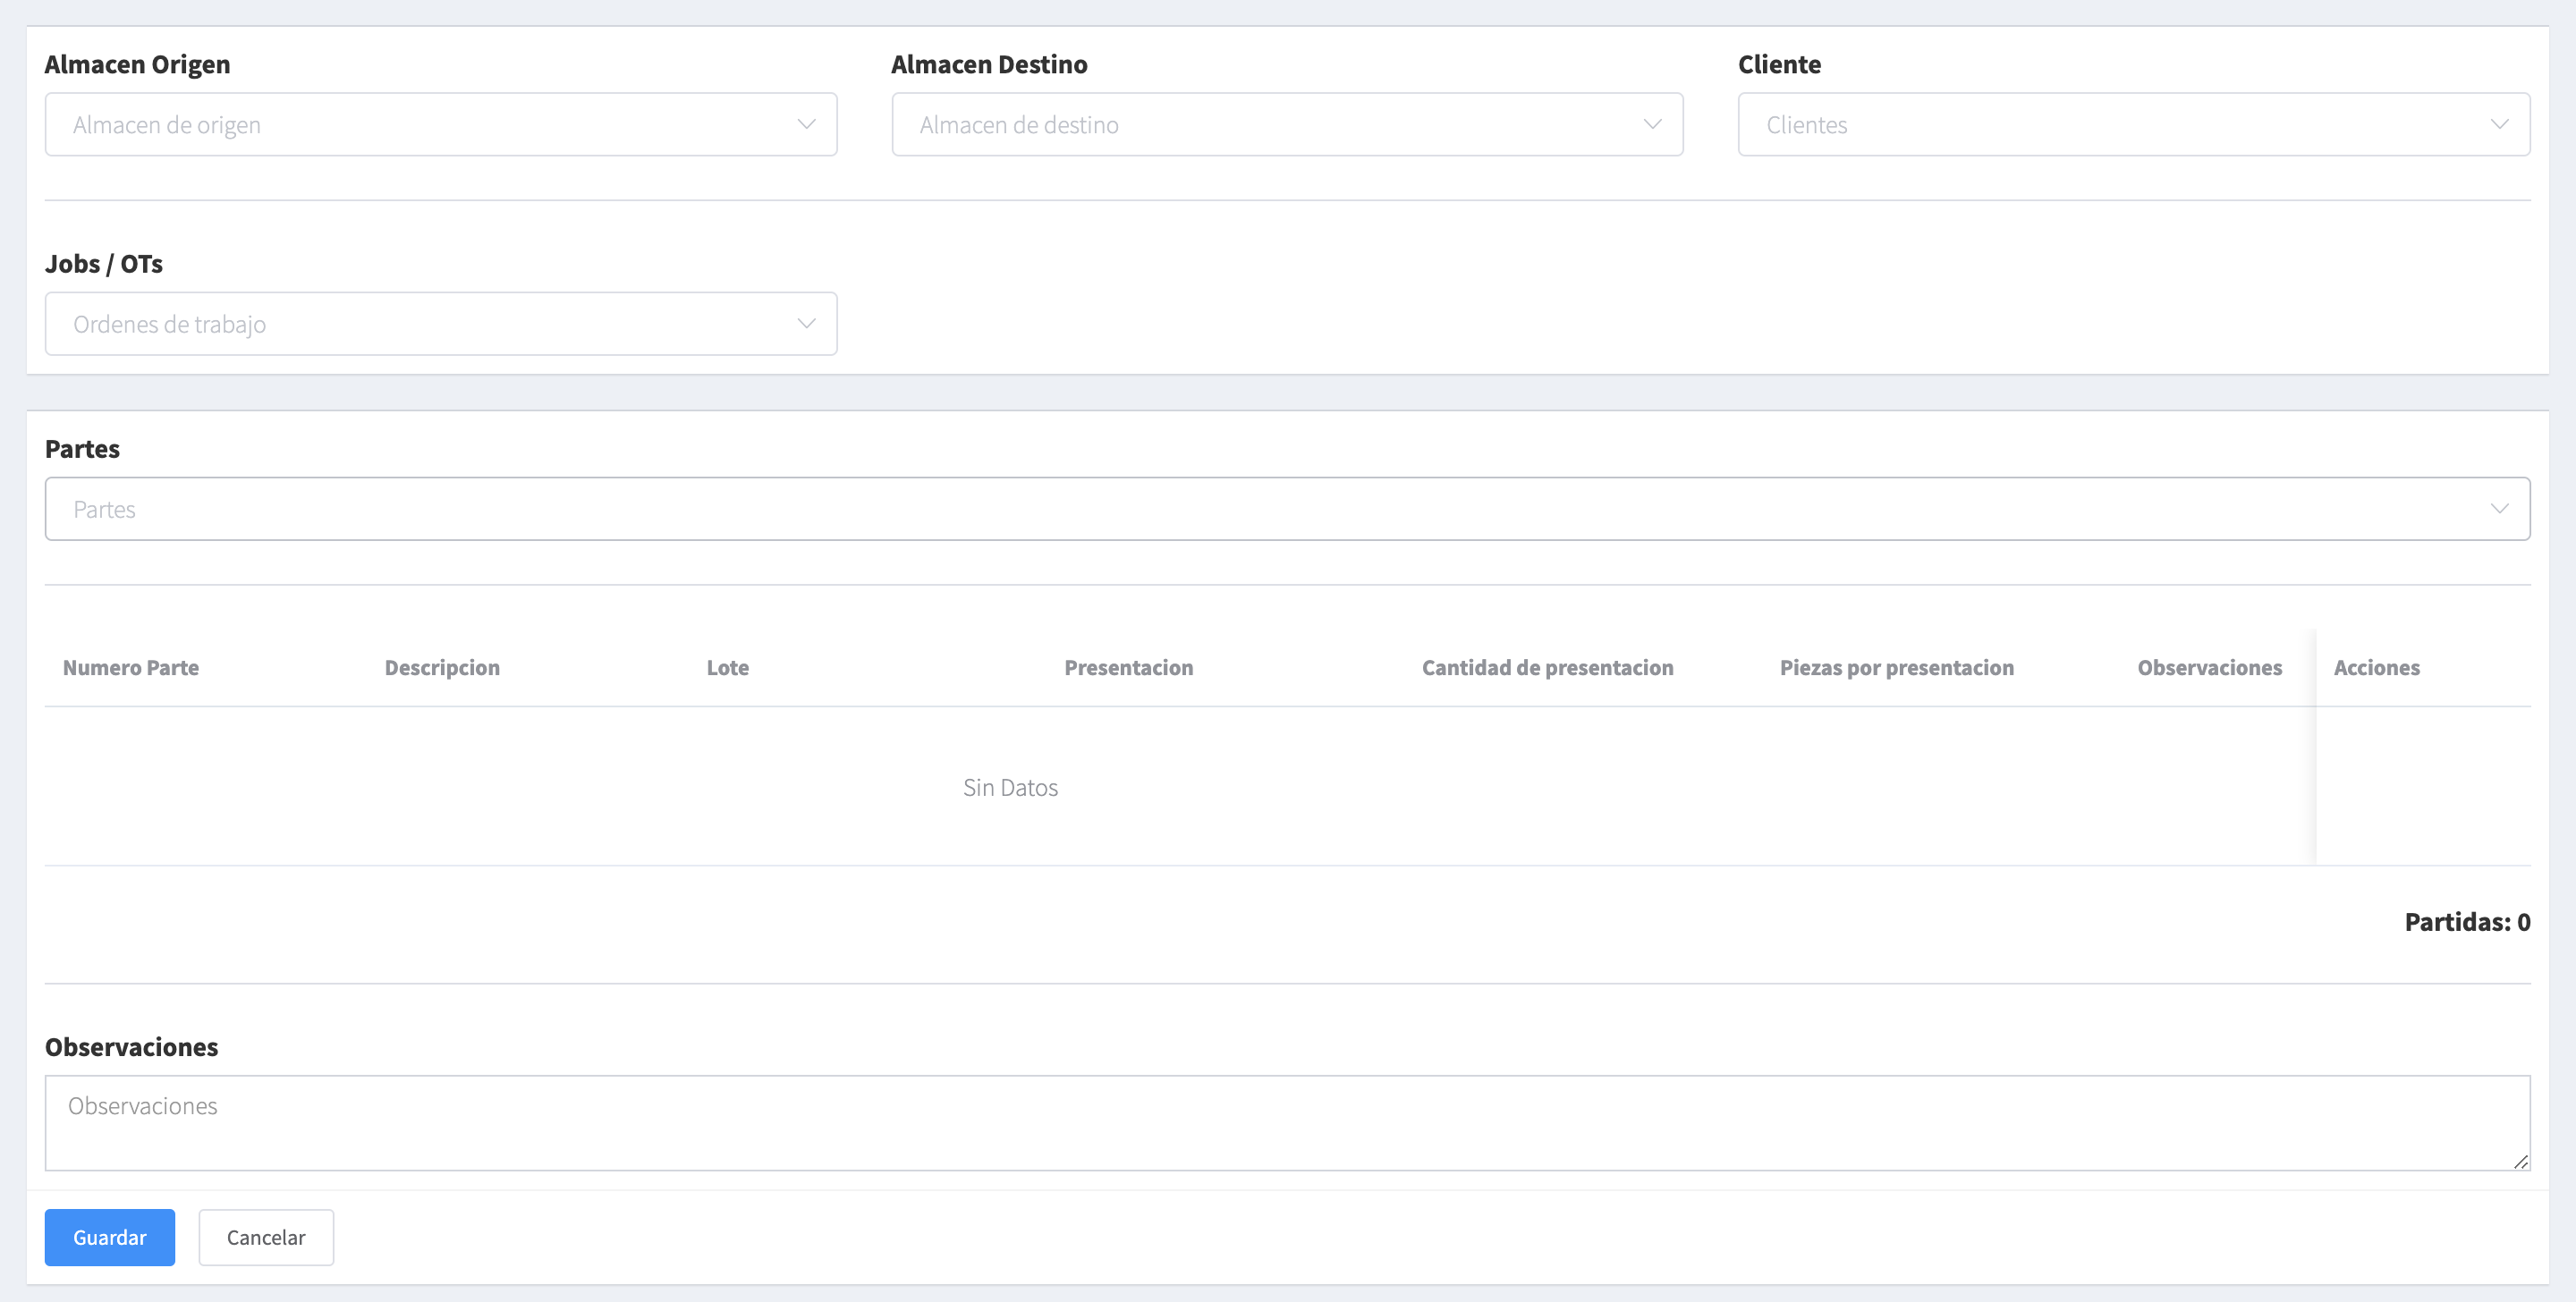Open the Ordenes de trabajo select

click(x=420, y=323)
